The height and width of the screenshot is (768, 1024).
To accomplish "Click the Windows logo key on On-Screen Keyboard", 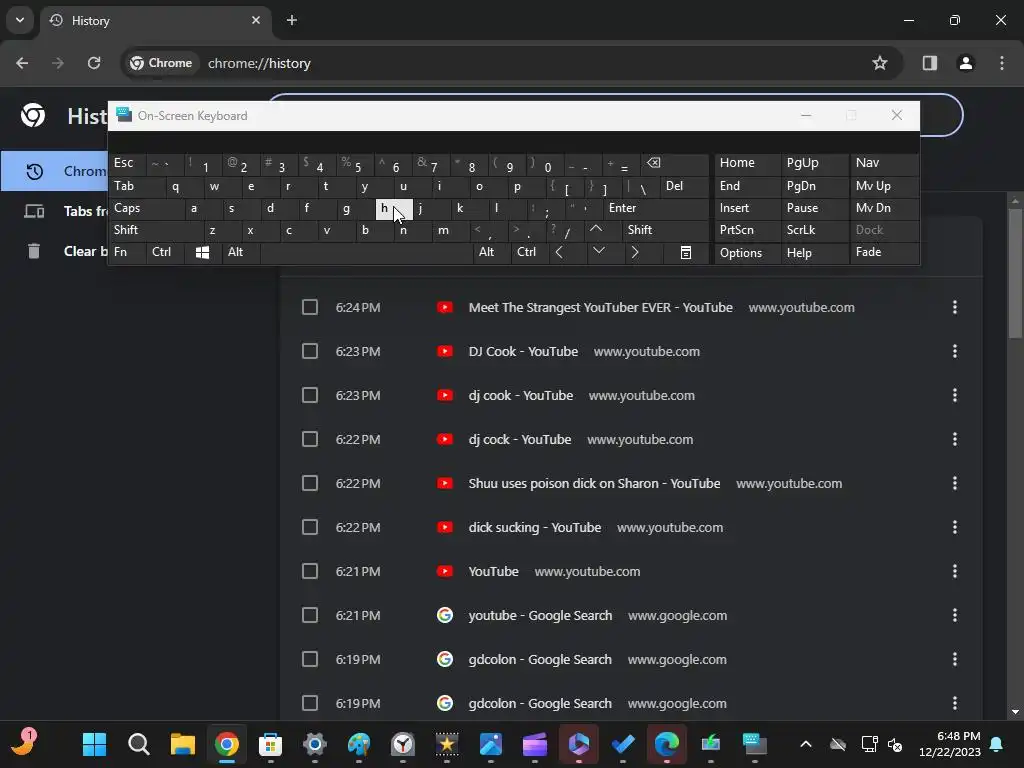I will (202, 252).
